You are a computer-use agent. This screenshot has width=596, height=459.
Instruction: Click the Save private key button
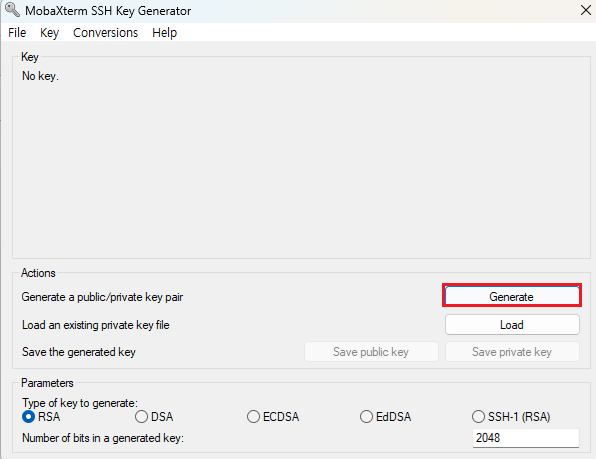tap(512, 352)
